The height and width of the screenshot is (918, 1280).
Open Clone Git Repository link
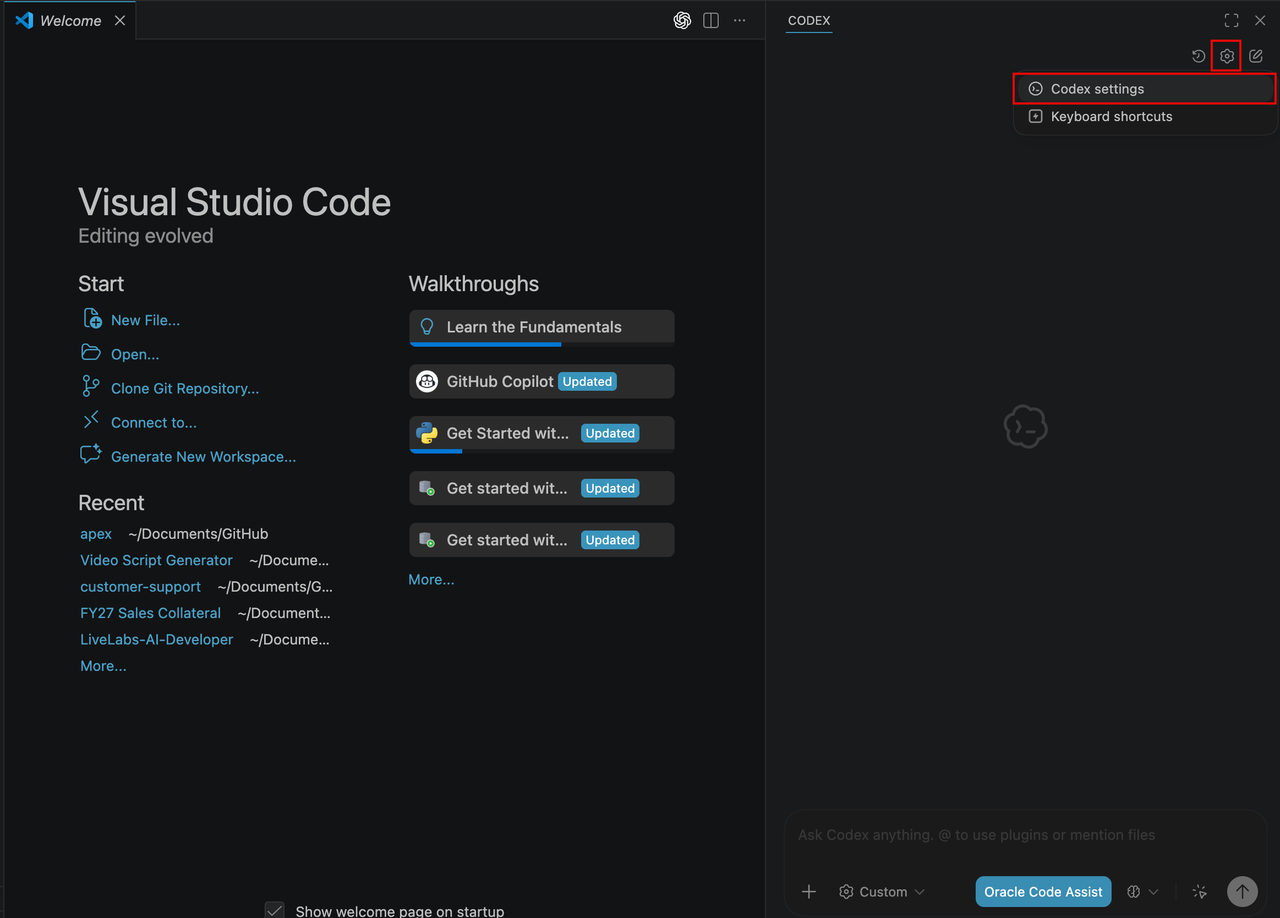point(184,389)
